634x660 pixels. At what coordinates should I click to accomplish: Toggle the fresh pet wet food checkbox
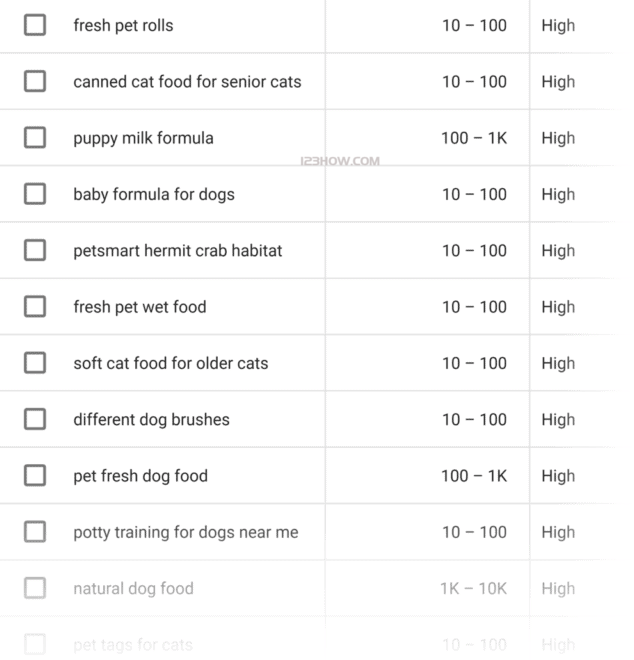[35, 307]
